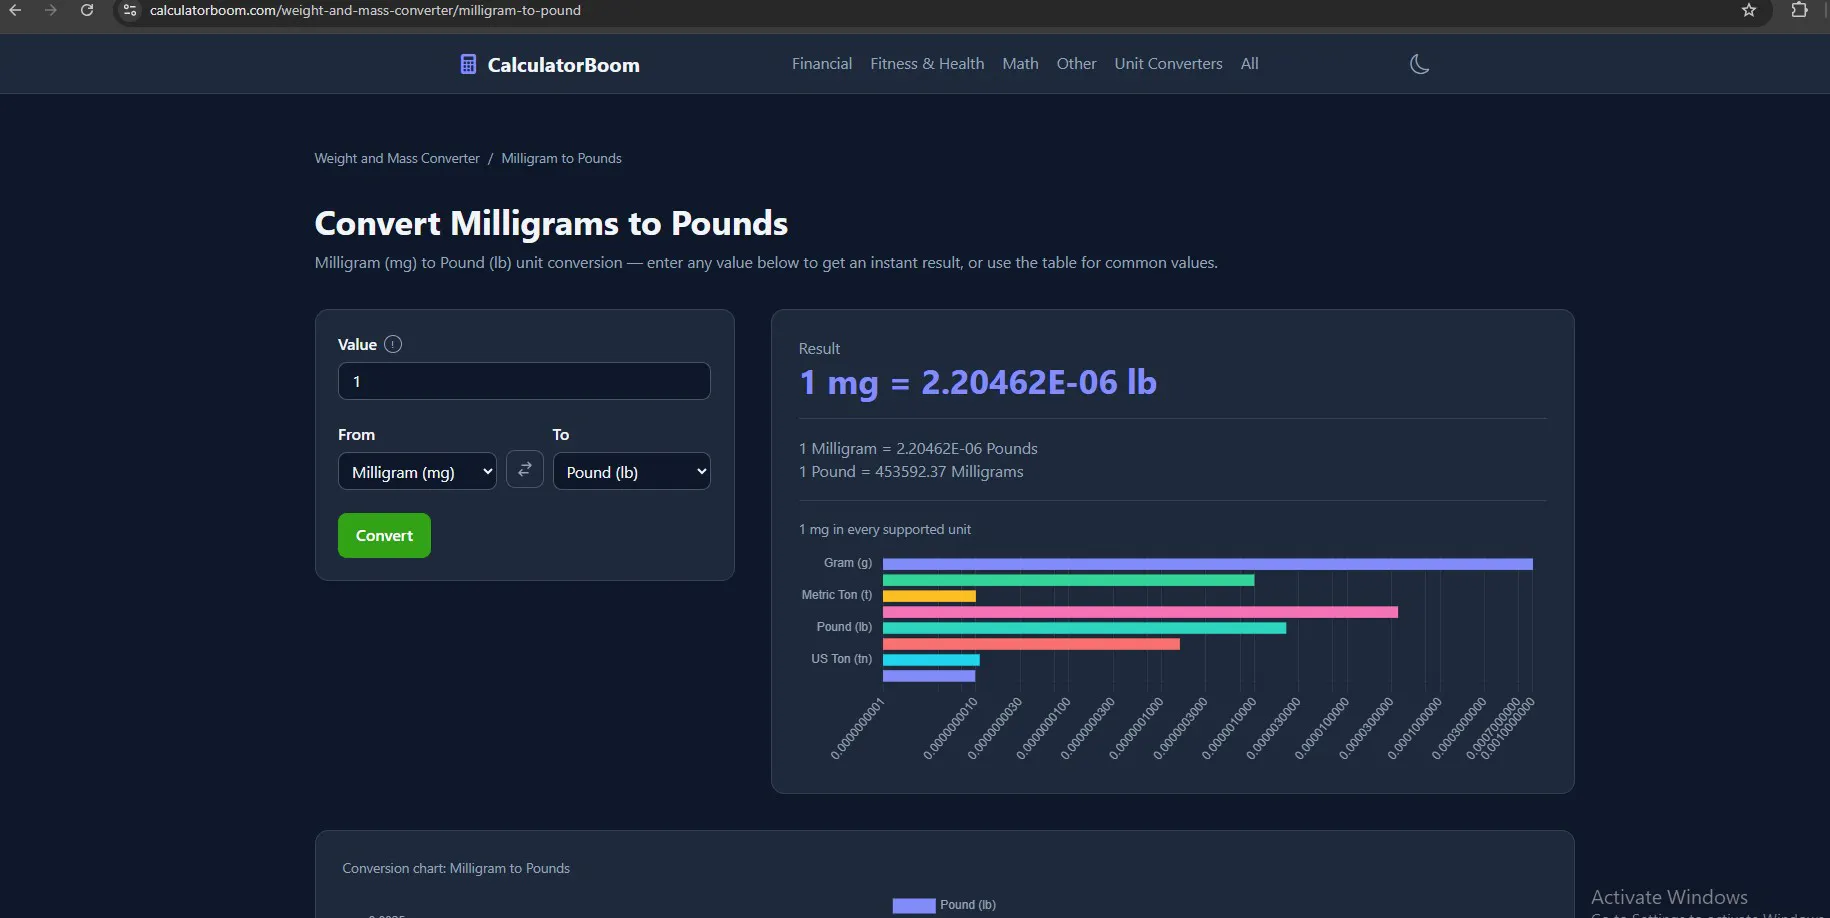The image size is (1830, 918).
Task: Click the purple Gram (g) bar
Action: pyautogui.click(x=1207, y=564)
